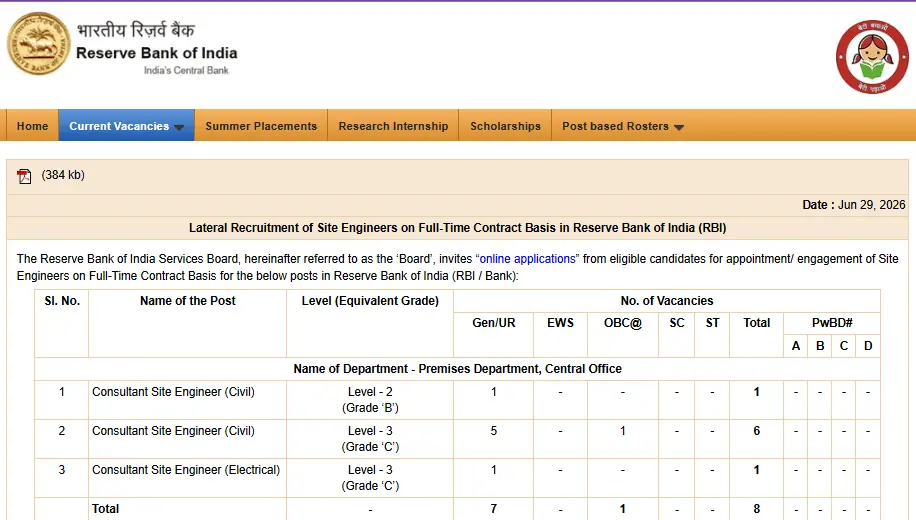The height and width of the screenshot is (520, 916).
Task: Click the PwBD sub-column B header
Action: (x=820, y=346)
